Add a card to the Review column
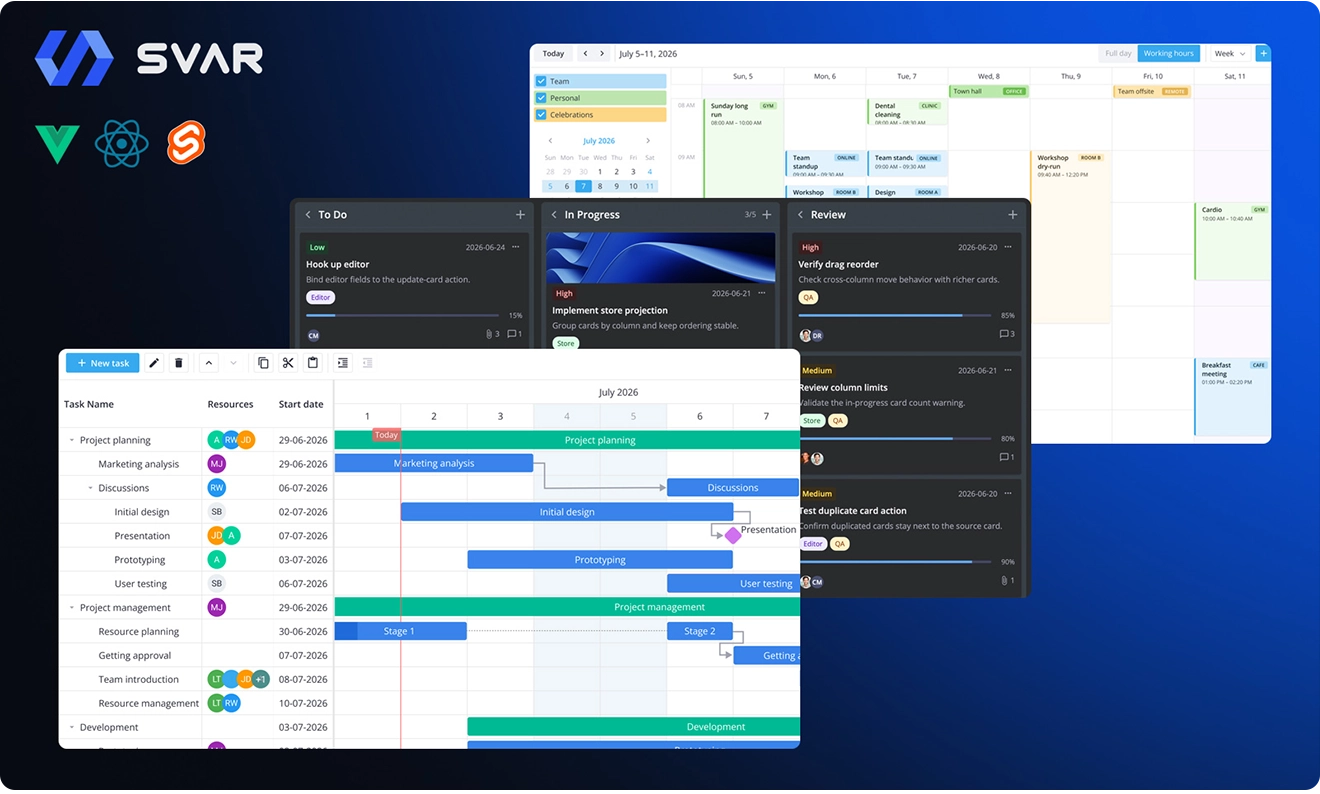1320x794 pixels. pos(1013,215)
